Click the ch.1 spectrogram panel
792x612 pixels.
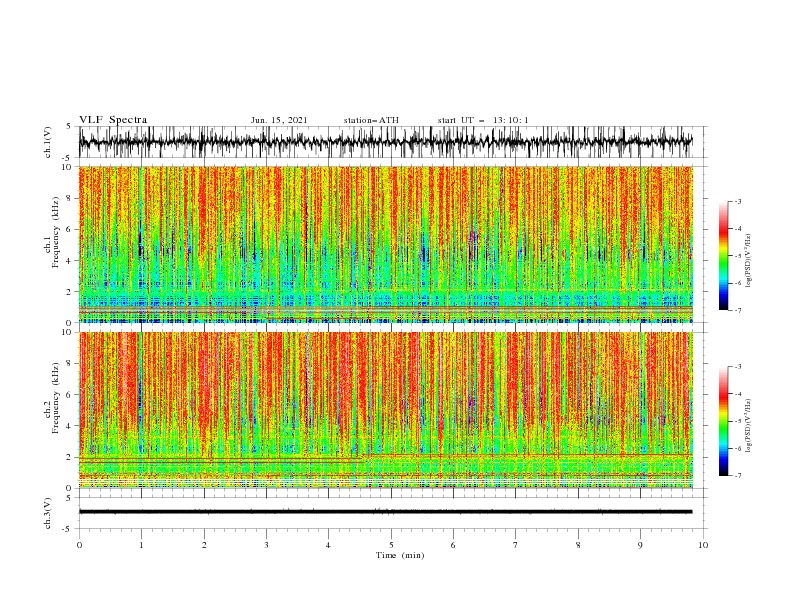[x=385, y=244]
